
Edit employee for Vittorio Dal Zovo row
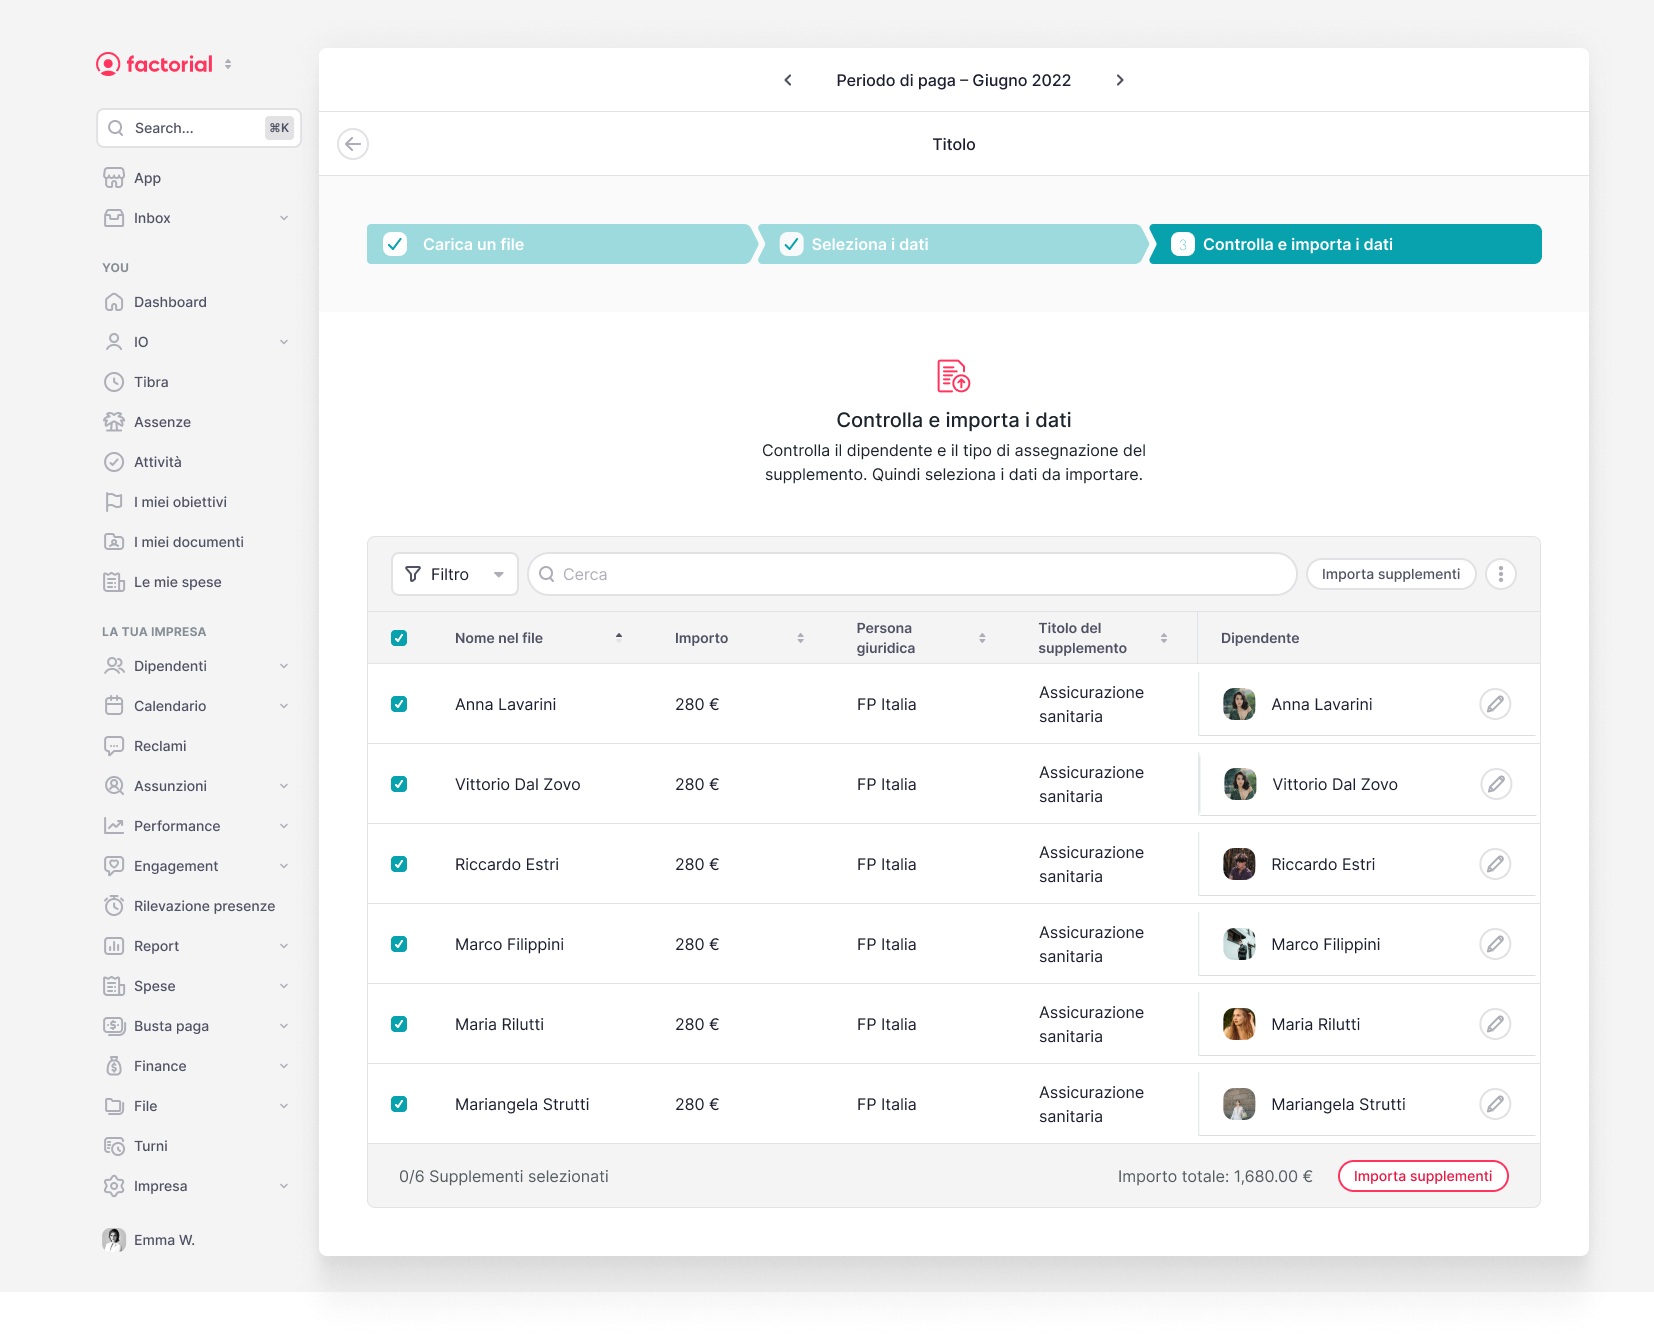click(1496, 784)
